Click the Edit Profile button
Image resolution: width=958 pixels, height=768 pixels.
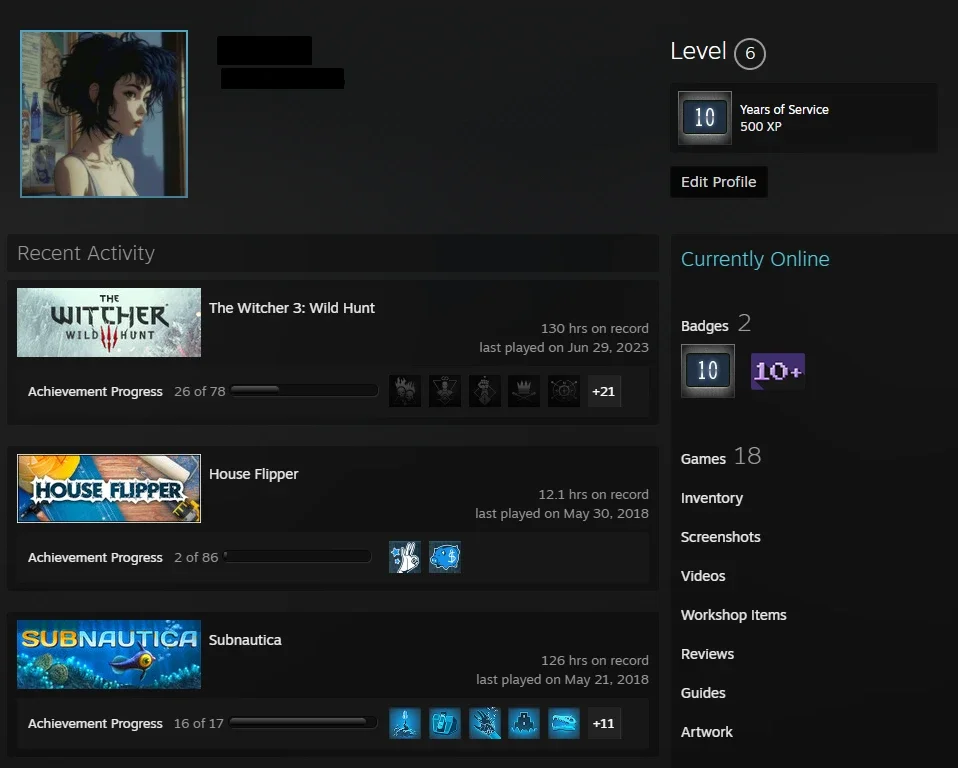718,181
